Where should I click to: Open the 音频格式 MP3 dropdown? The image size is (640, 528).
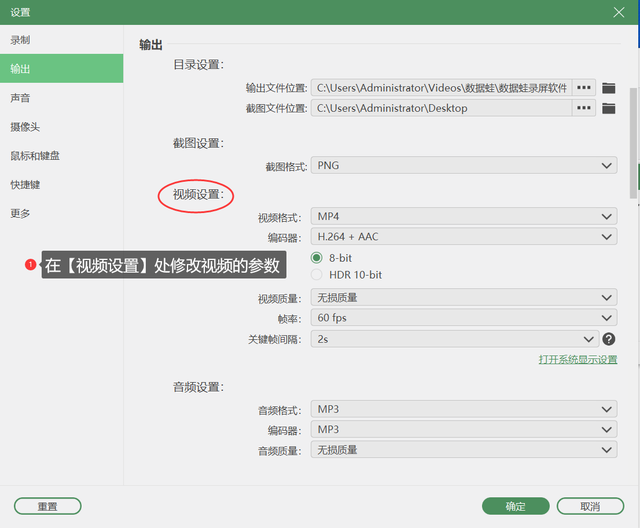[464, 409]
